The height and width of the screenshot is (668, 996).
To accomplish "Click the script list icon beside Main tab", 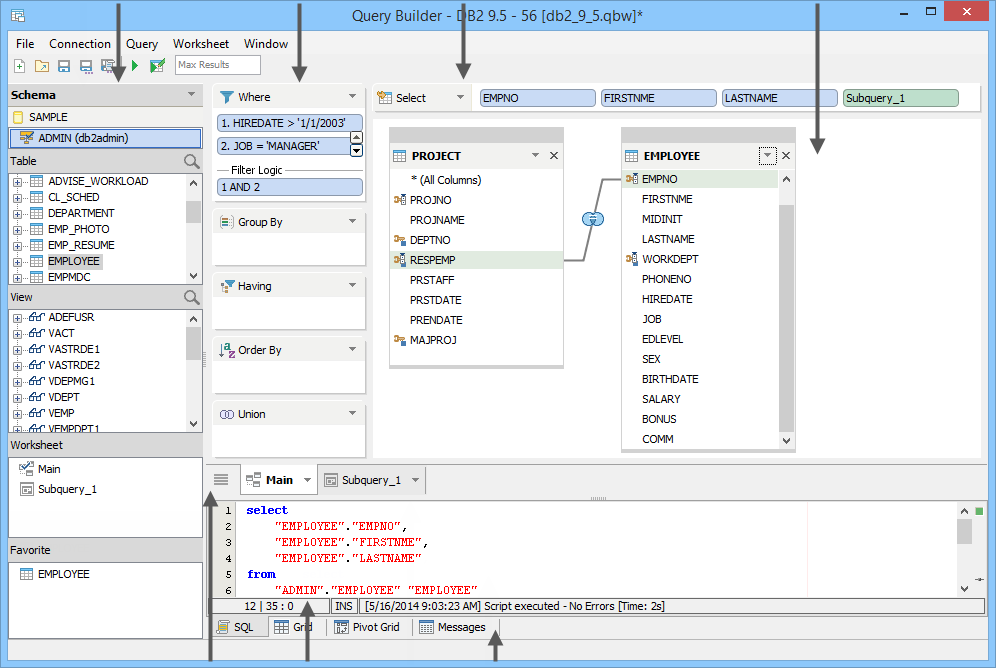I will (221, 479).
